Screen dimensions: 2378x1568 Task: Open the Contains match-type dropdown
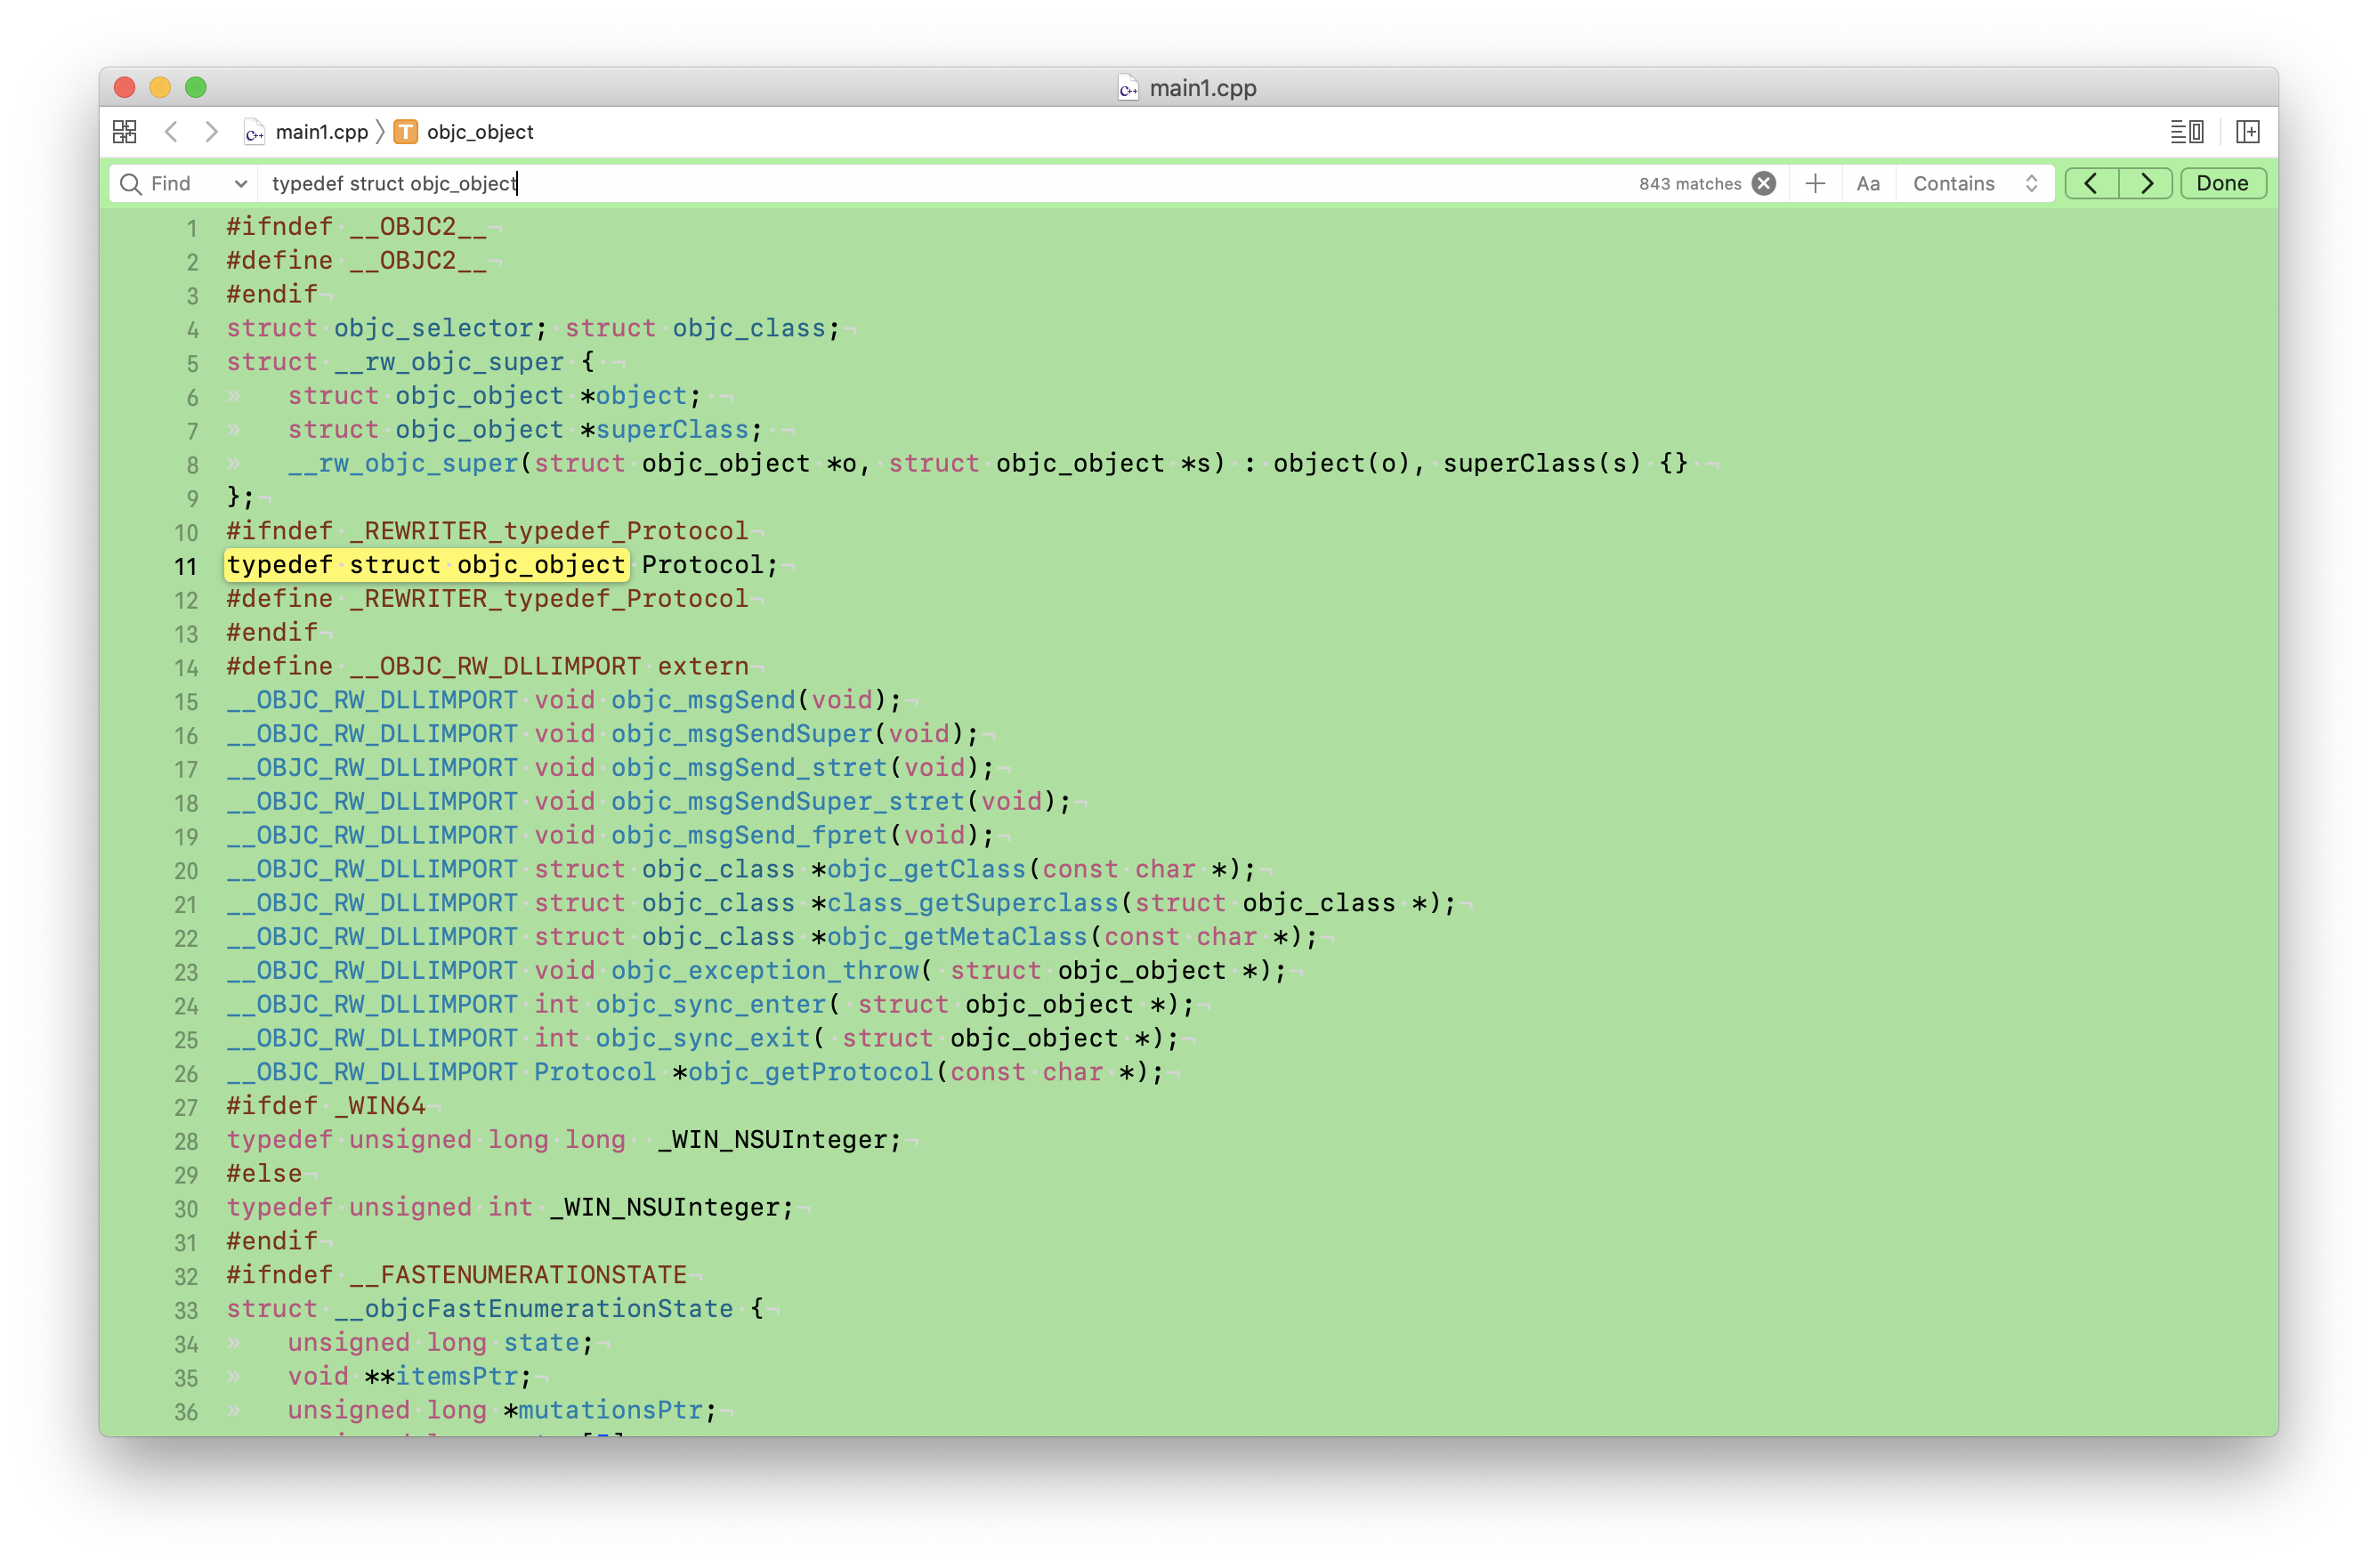(x=1974, y=184)
